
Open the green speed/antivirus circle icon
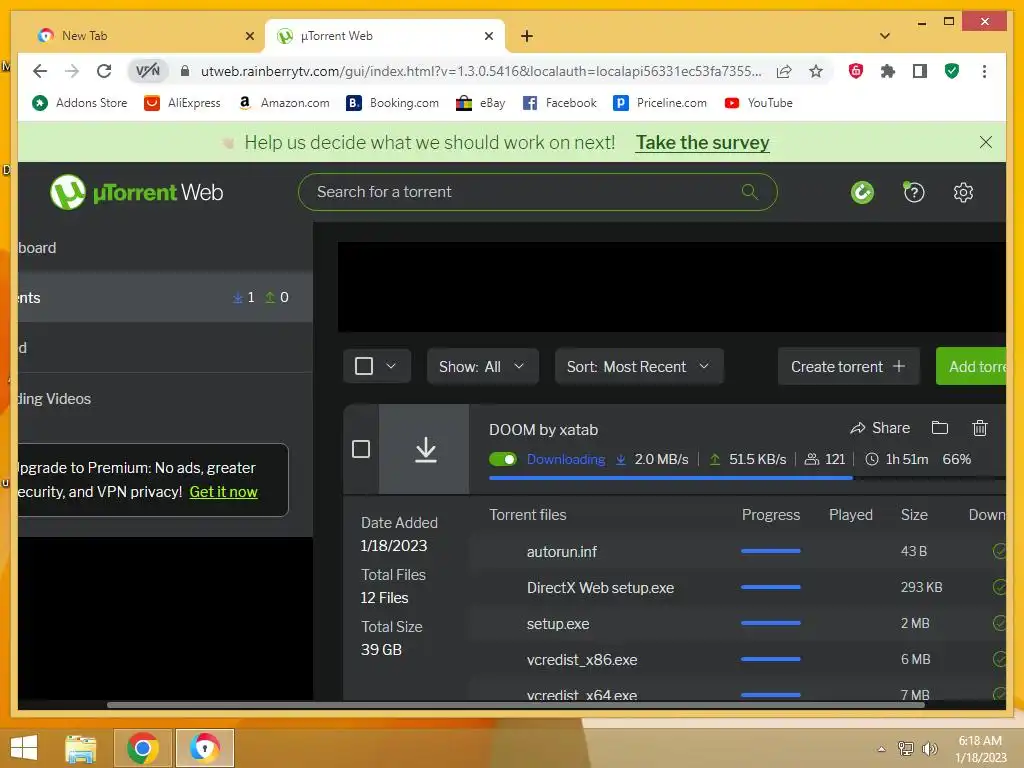coord(862,192)
